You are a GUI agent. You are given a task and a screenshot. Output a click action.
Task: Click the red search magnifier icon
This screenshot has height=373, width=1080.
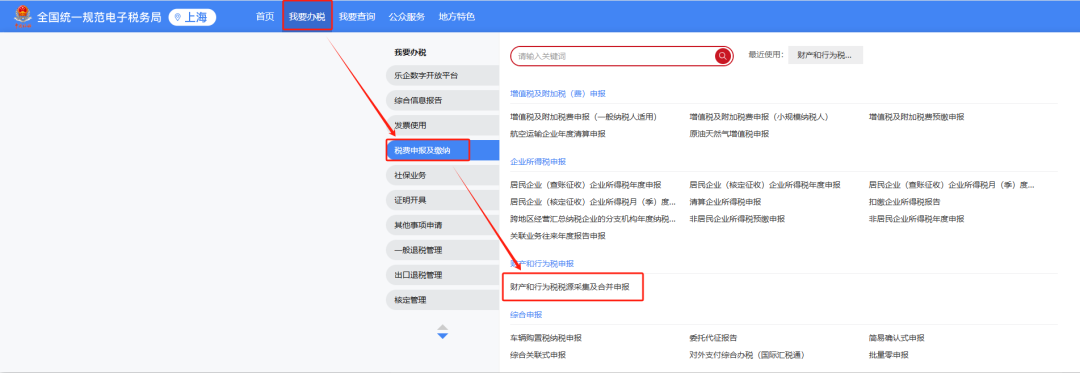[723, 56]
